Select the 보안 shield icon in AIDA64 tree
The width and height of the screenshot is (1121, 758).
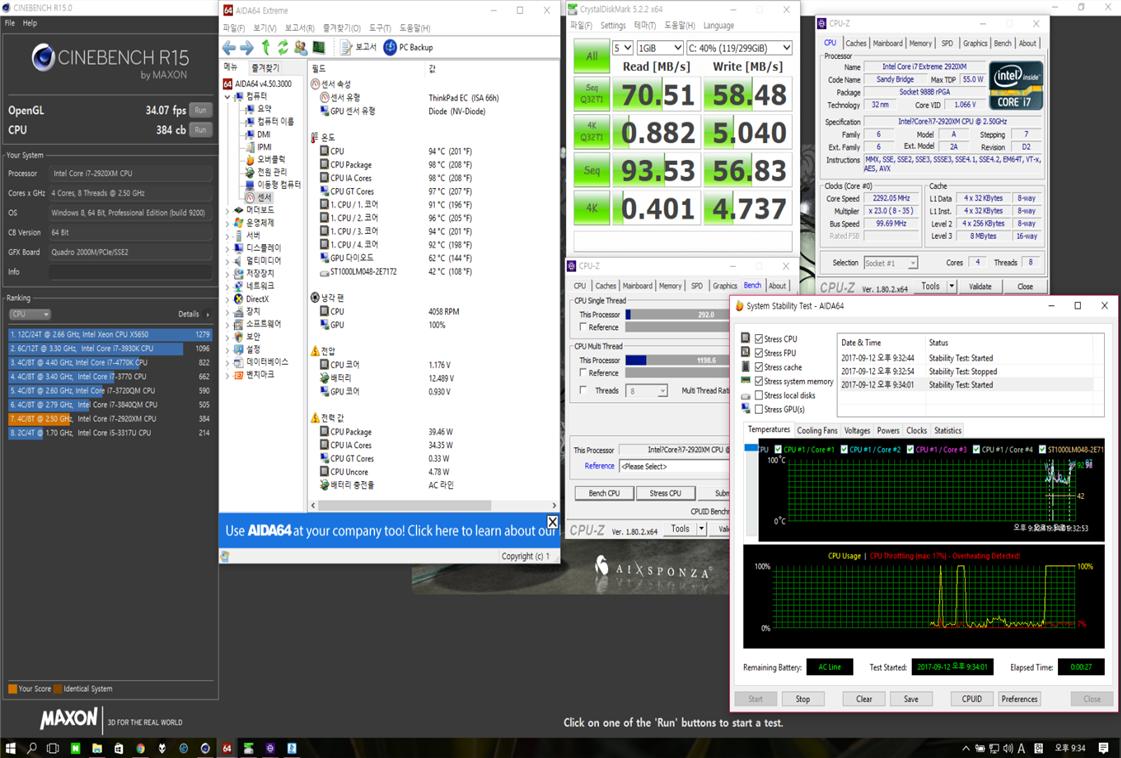click(x=239, y=337)
